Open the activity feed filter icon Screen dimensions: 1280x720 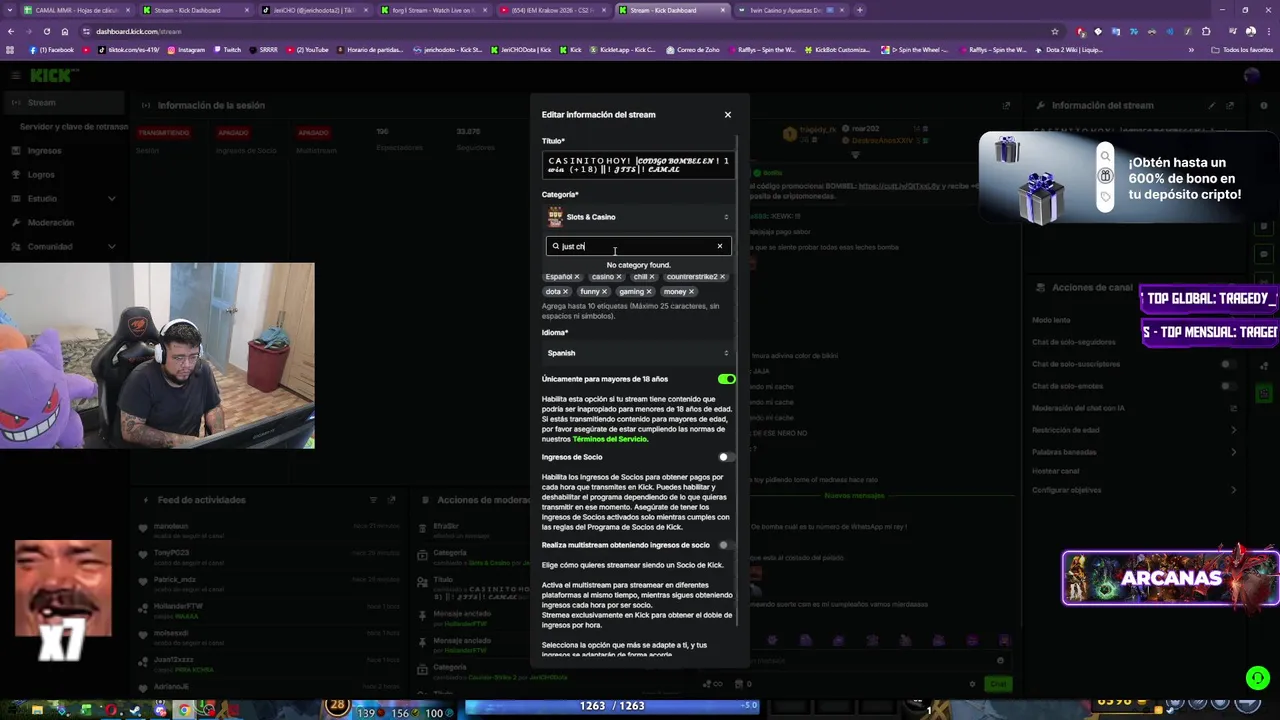[373, 500]
